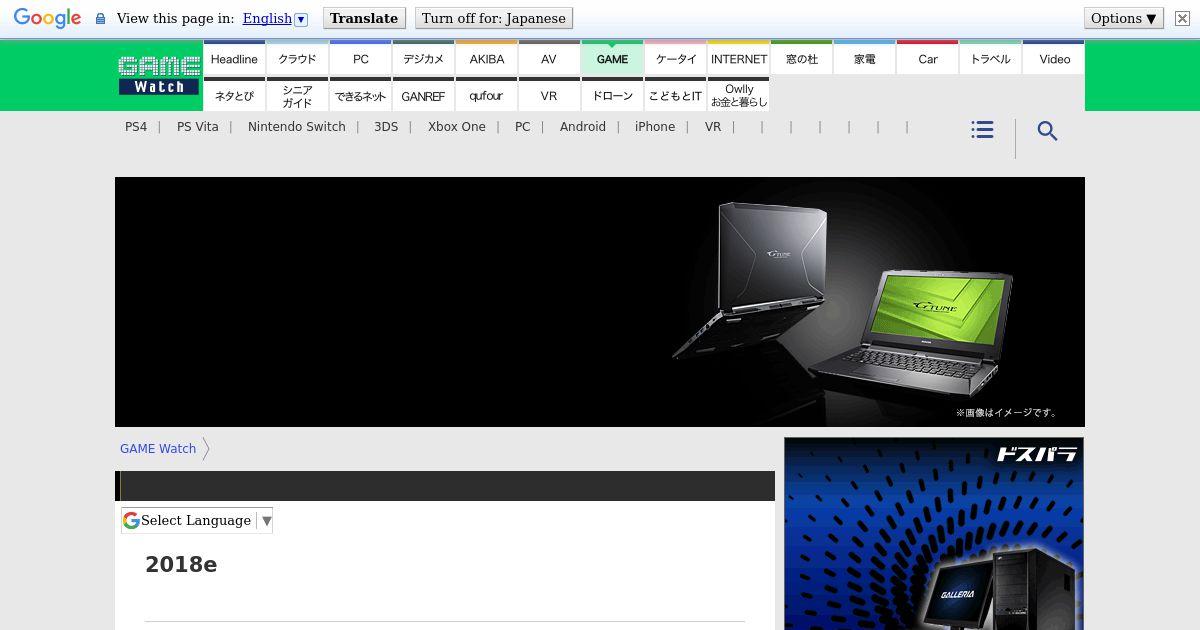Open the デジカメ tab
This screenshot has width=1200, height=630.
[x=423, y=58]
